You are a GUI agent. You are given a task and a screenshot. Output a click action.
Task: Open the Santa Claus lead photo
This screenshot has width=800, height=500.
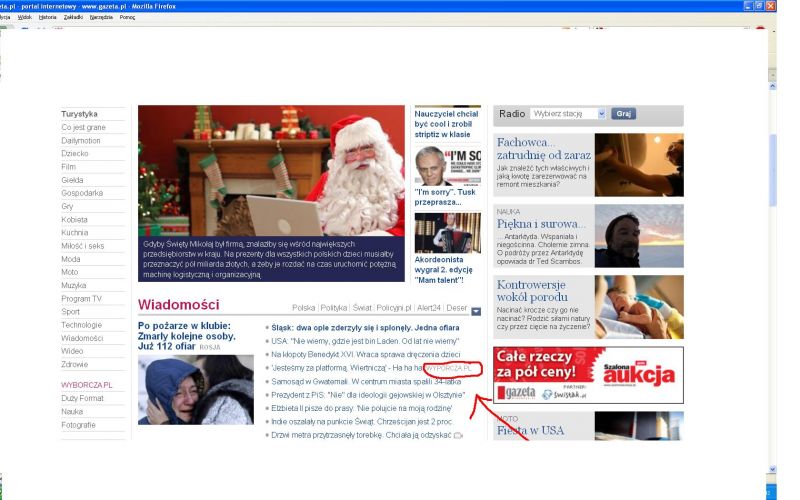click(271, 170)
